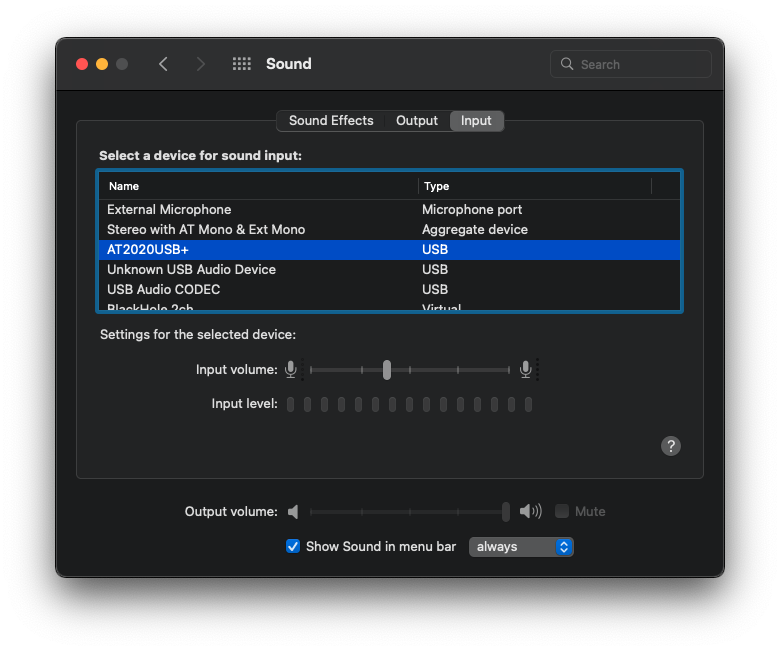Select External Microphone input device
This screenshot has width=780, height=651.
(169, 210)
